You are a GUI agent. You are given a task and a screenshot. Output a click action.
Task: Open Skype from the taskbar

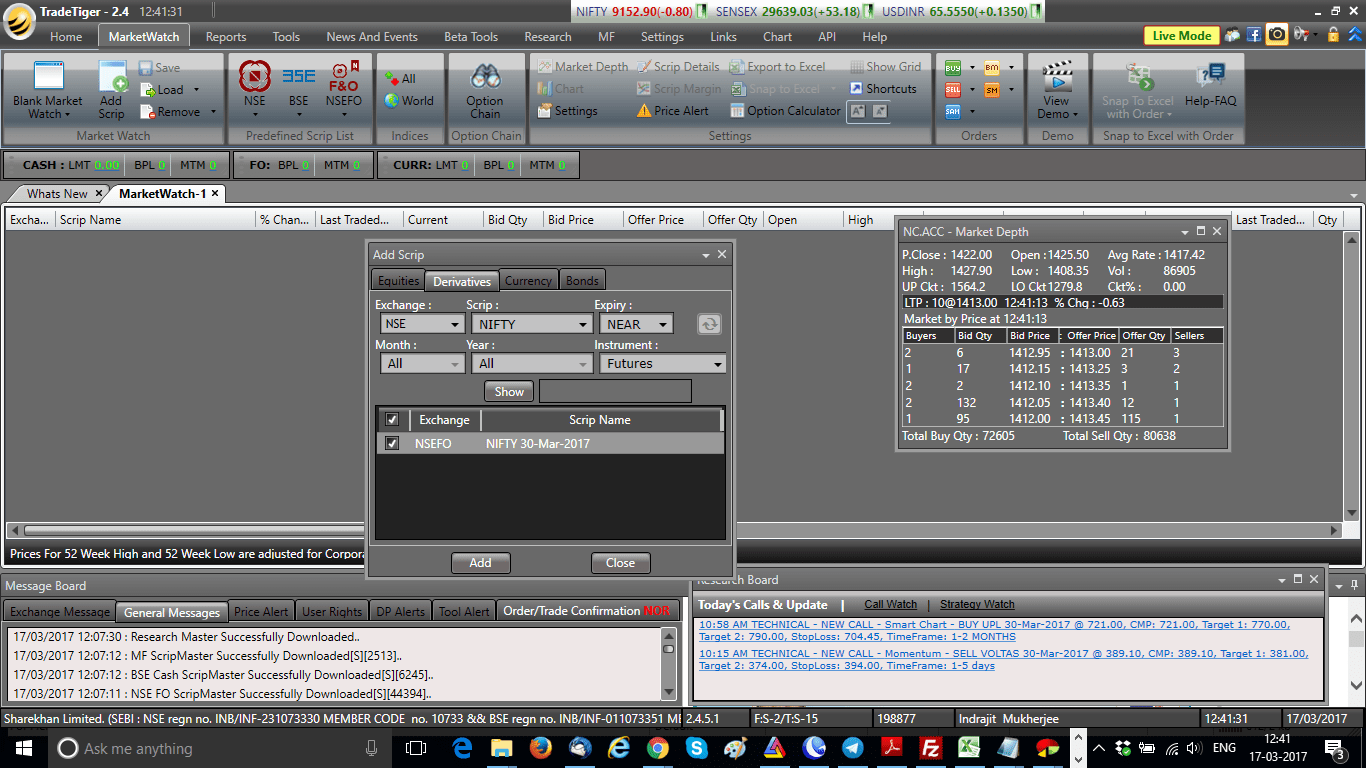[x=696, y=748]
